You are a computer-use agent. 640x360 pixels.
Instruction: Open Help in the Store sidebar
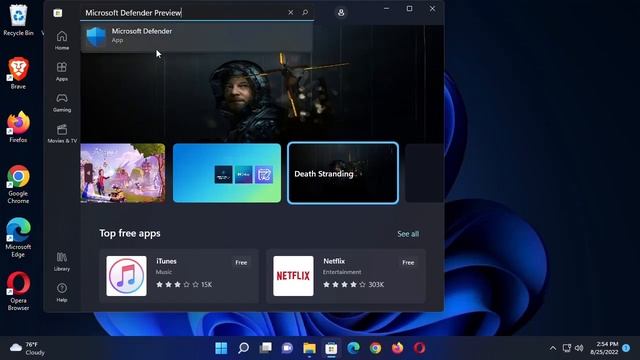(62, 292)
